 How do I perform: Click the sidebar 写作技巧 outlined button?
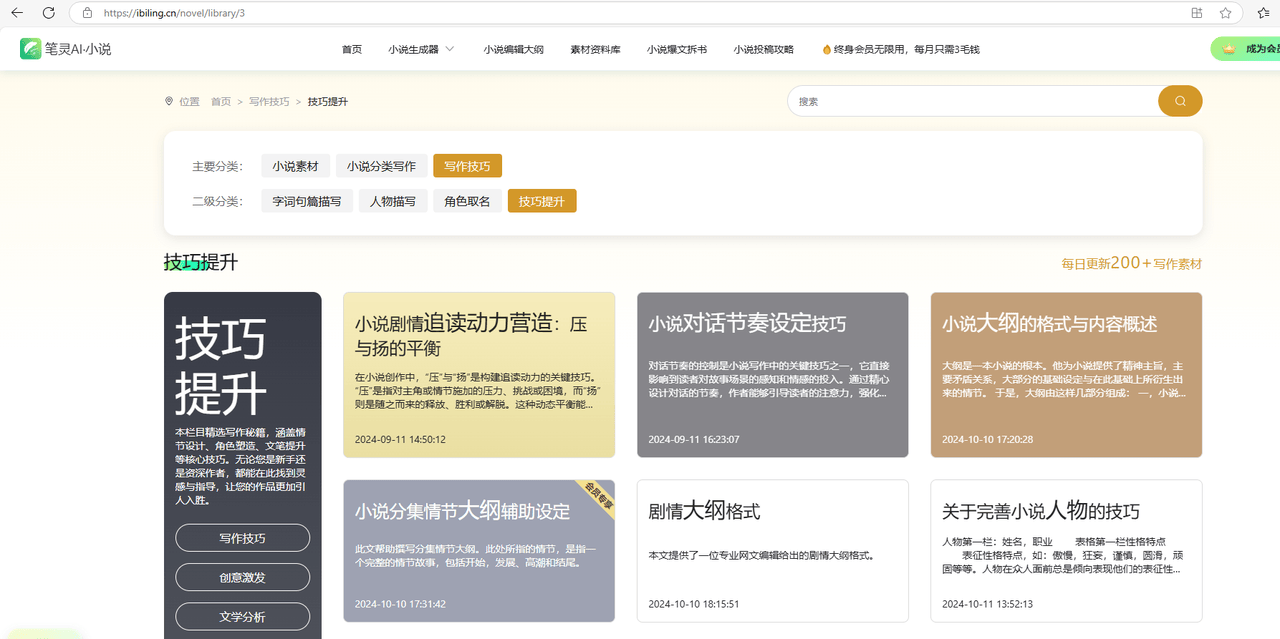[242, 538]
